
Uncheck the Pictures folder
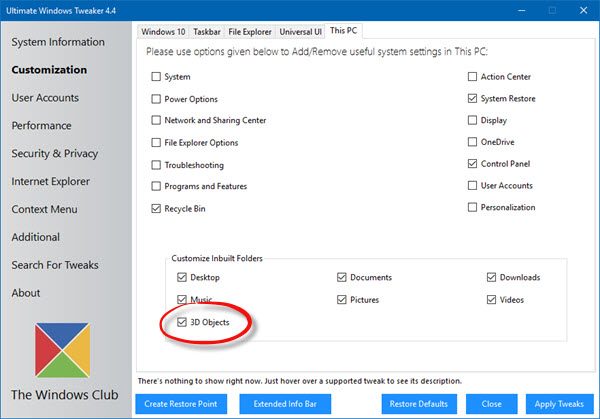341,300
